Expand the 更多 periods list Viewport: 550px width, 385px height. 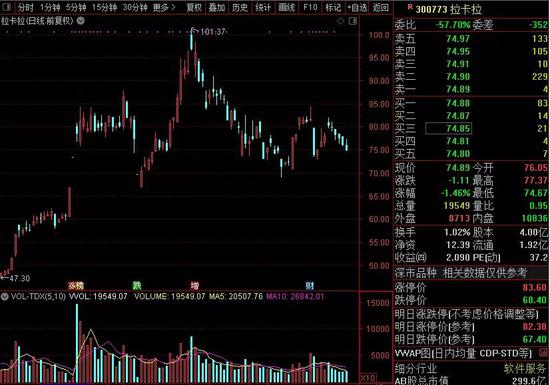click(x=164, y=7)
